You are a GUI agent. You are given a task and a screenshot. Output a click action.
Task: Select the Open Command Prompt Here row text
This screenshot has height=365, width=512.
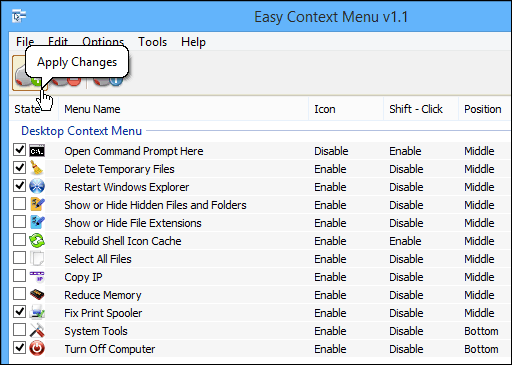tap(134, 151)
